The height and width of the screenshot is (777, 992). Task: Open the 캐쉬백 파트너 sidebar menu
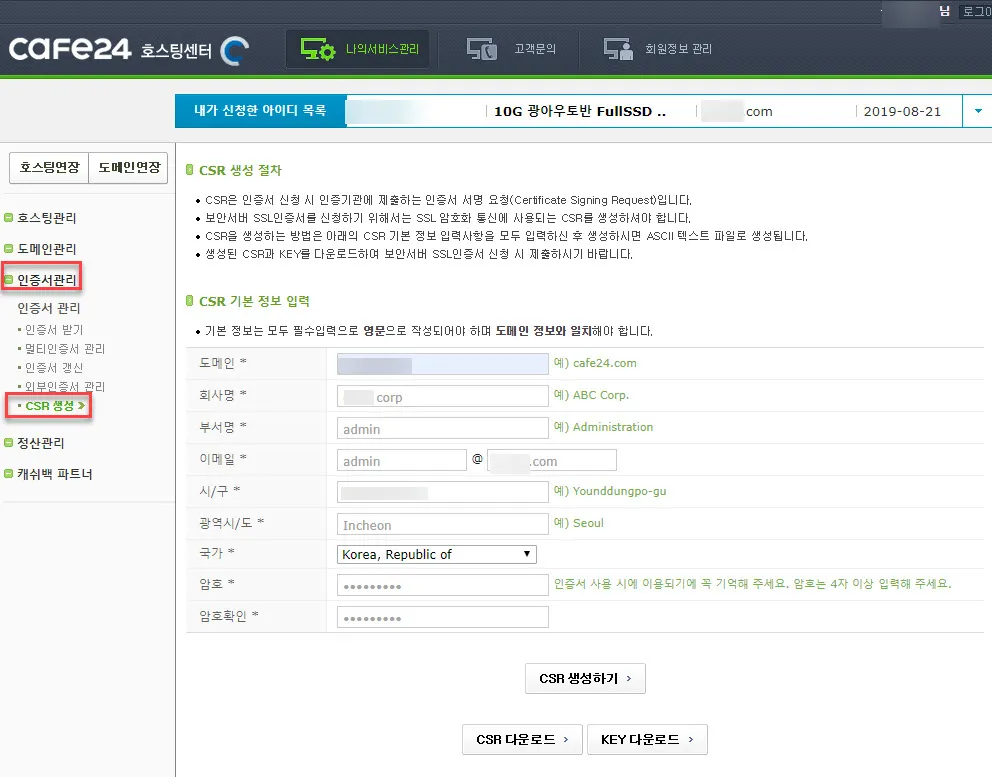pos(54,474)
